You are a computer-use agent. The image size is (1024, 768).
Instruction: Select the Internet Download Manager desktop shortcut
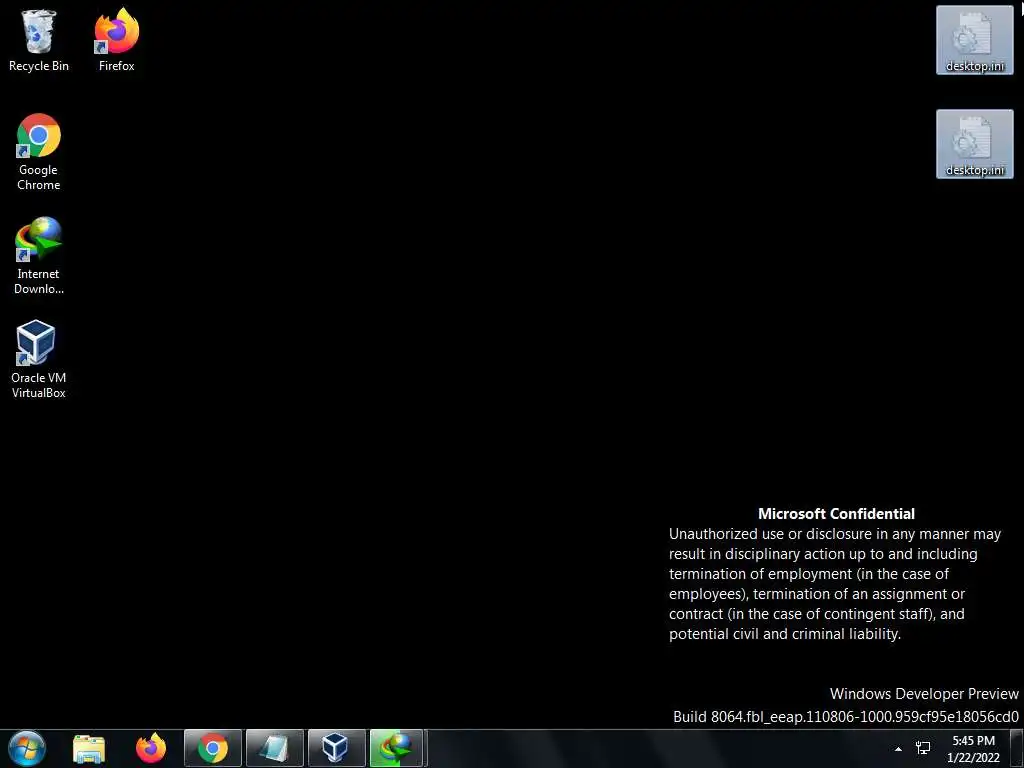[39, 256]
